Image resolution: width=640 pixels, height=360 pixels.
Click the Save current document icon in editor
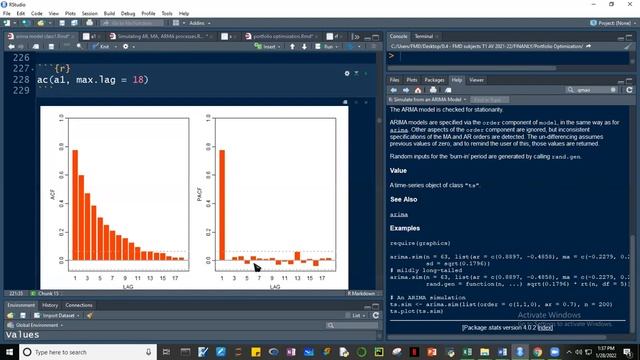(51, 47)
